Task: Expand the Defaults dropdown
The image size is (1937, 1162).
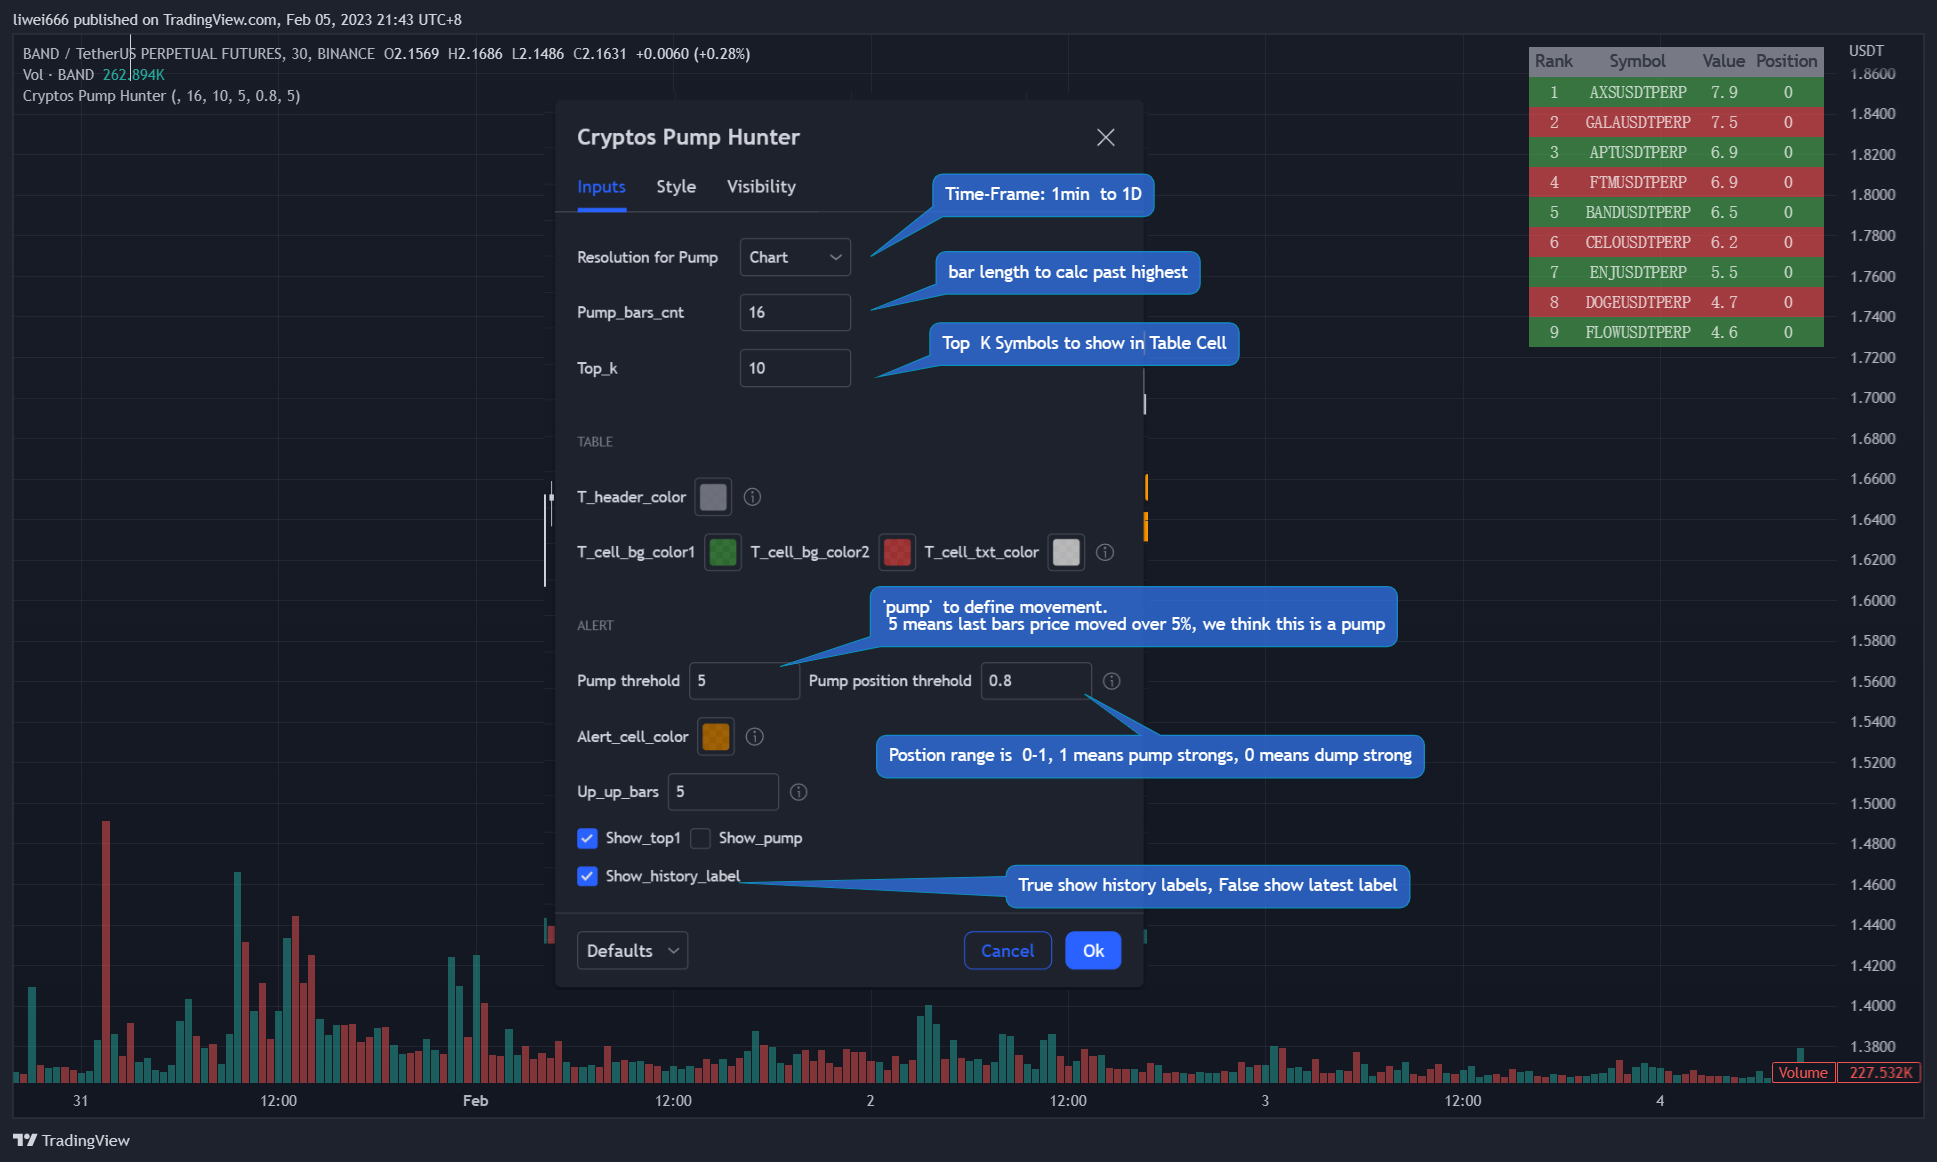Action: (632, 951)
